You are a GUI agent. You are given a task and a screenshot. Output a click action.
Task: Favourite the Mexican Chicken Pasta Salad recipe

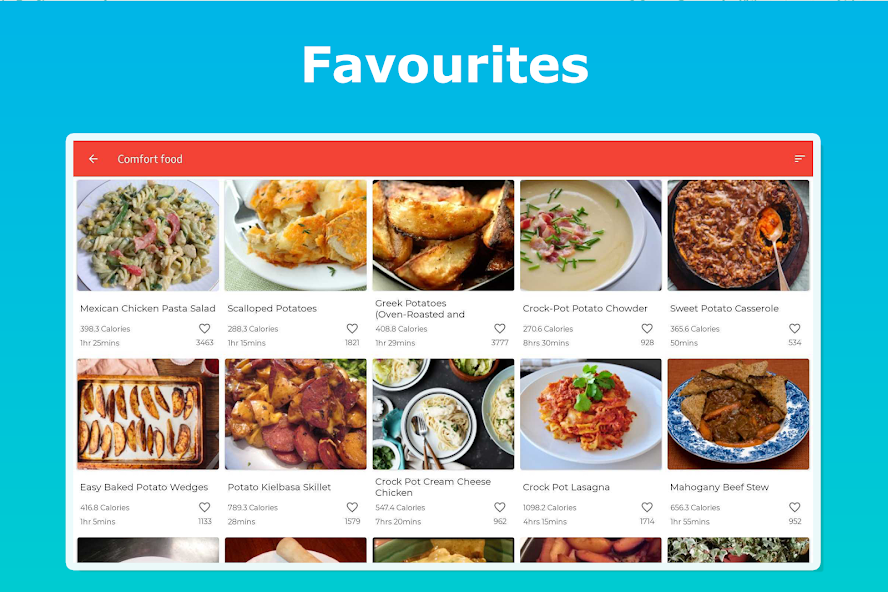pyautogui.click(x=204, y=329)
